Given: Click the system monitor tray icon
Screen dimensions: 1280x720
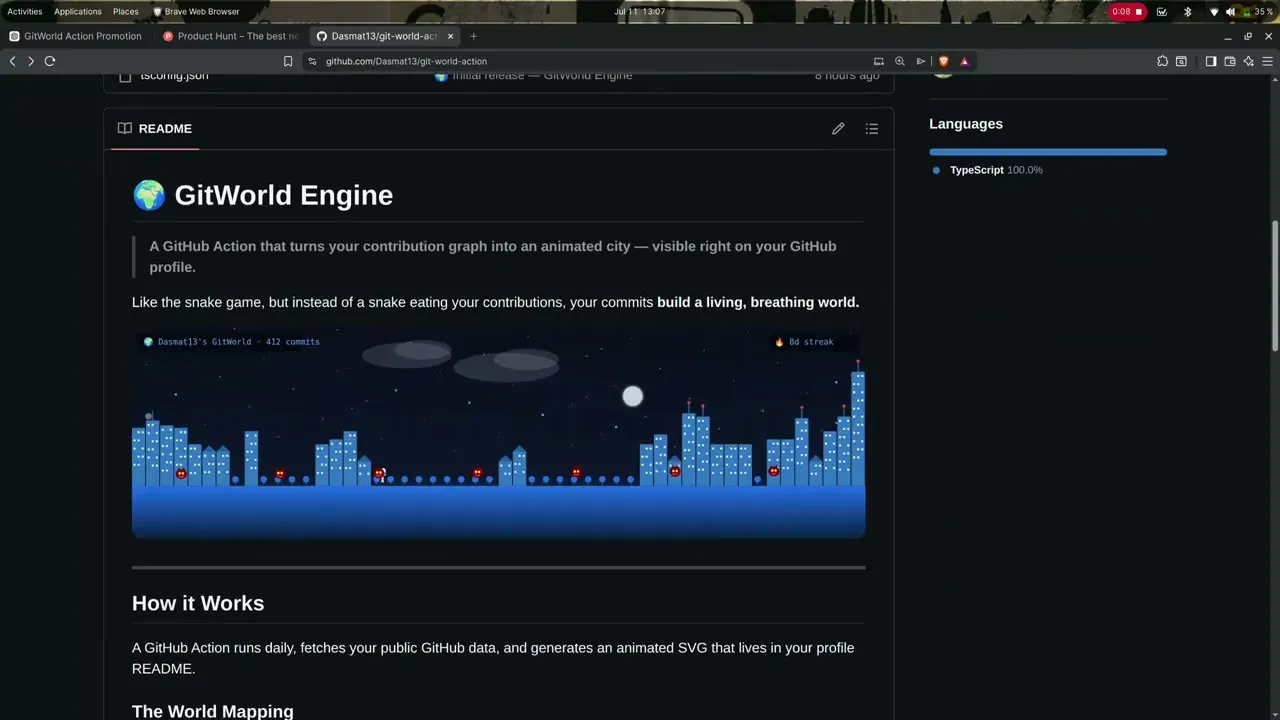Looking at the screenshot, I should [1162, 12].
